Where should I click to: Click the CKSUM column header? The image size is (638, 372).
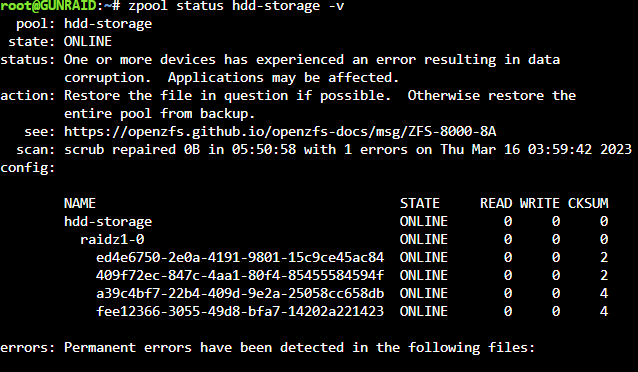click(x=588, y=204)
